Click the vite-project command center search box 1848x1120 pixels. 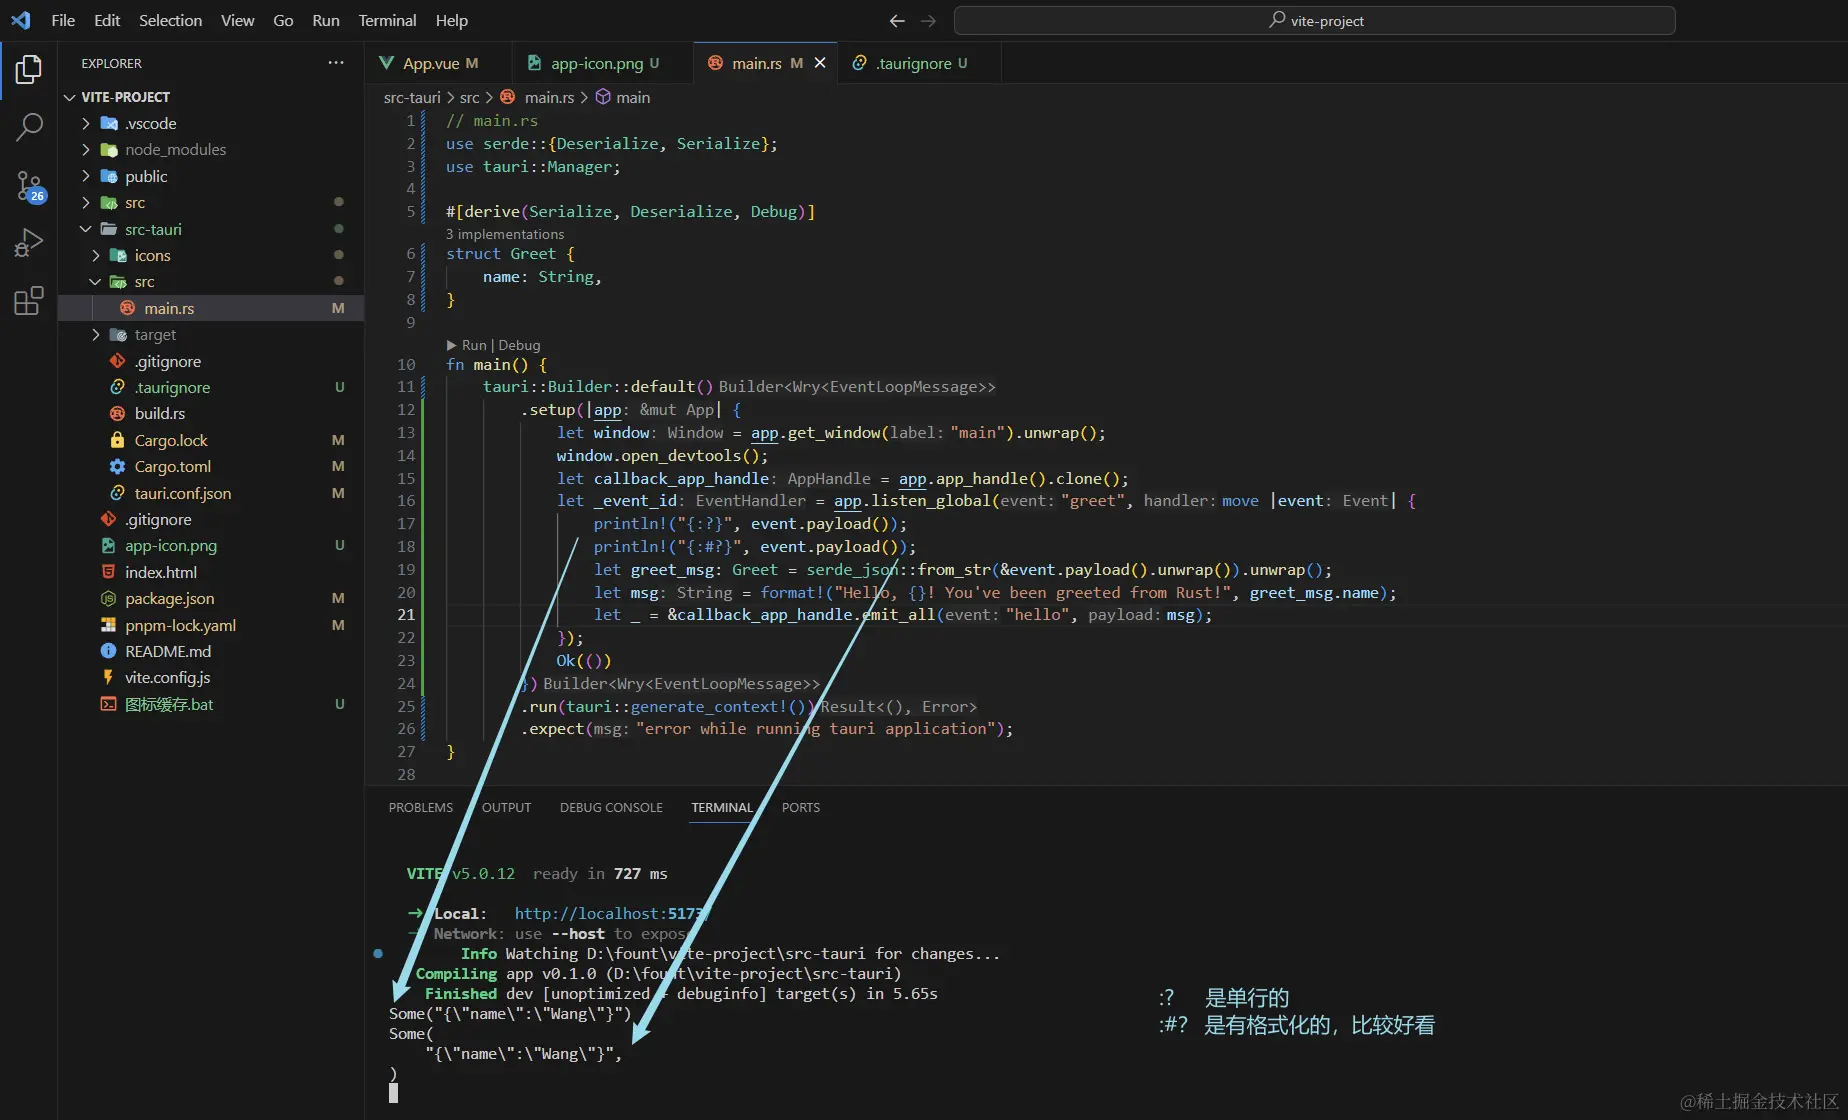click(1315, 21)
